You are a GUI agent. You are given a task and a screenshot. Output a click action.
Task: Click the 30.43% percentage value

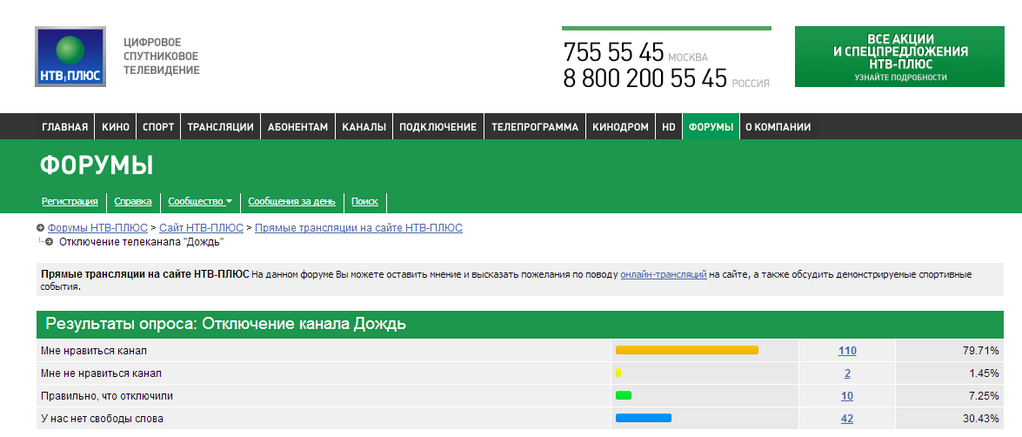tap(981, 419)
